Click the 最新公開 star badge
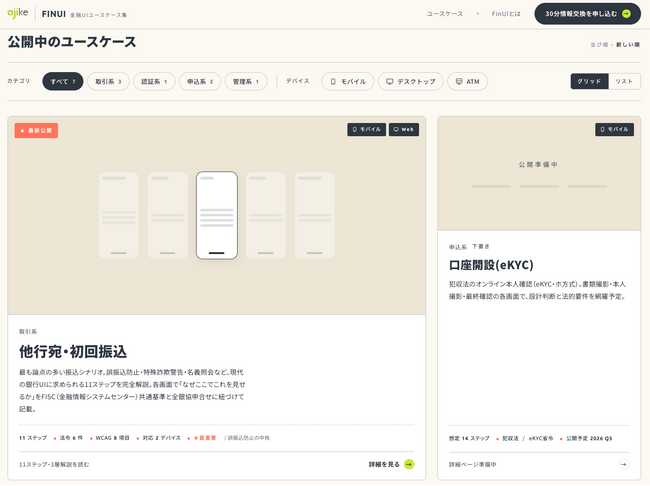 pyautogui.click(x=36, y=131)
